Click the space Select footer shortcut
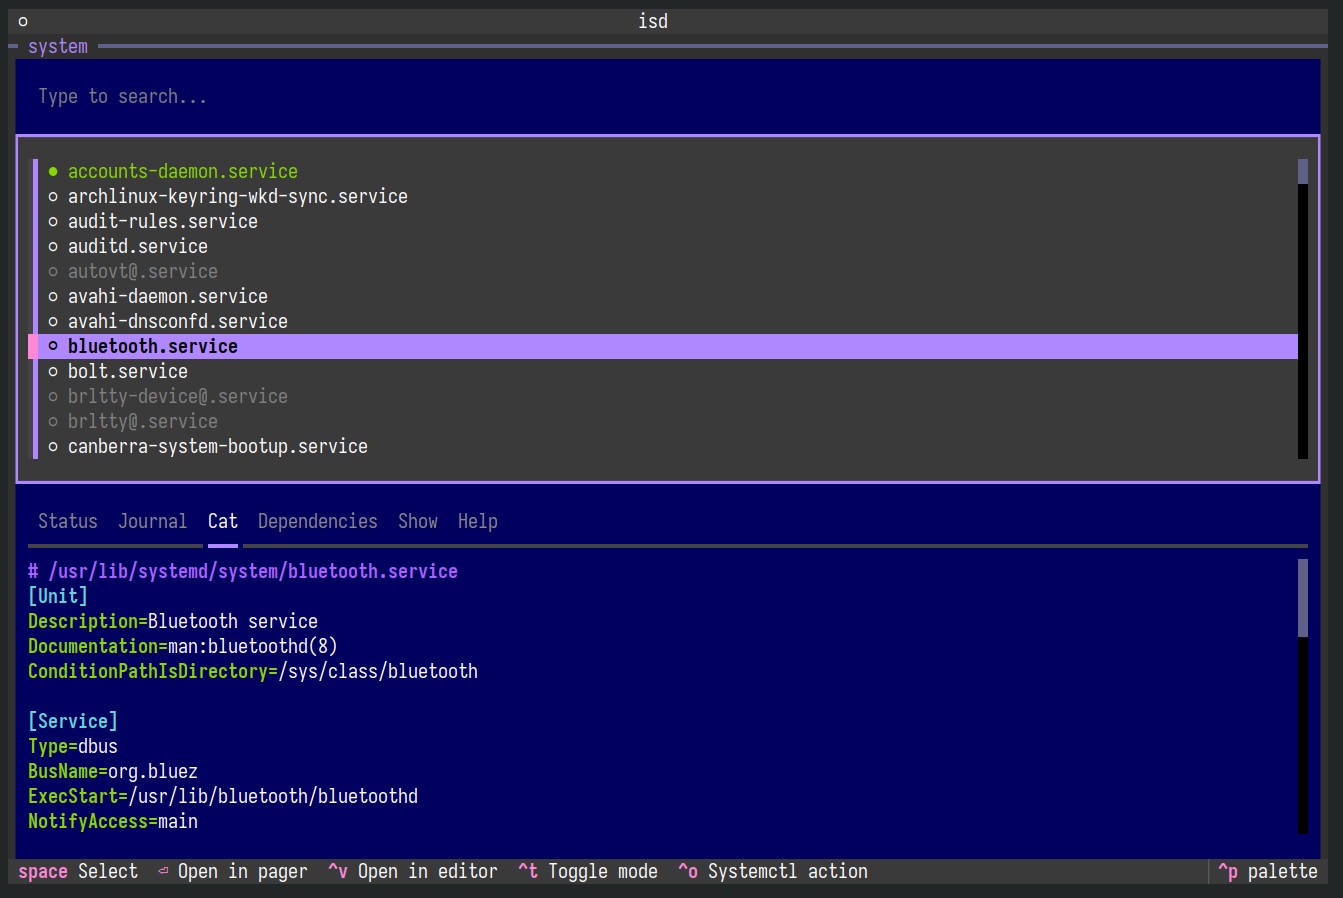 78,871
